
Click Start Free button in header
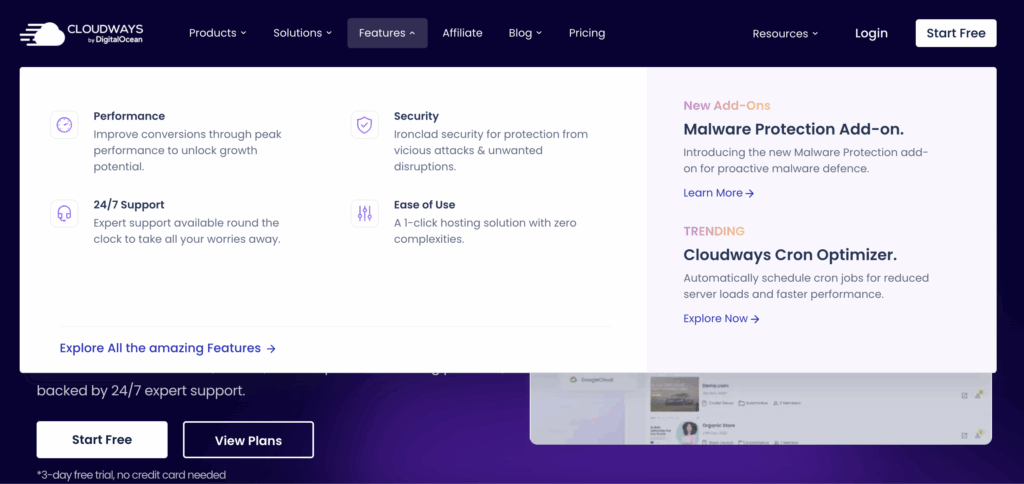(955, 33)
